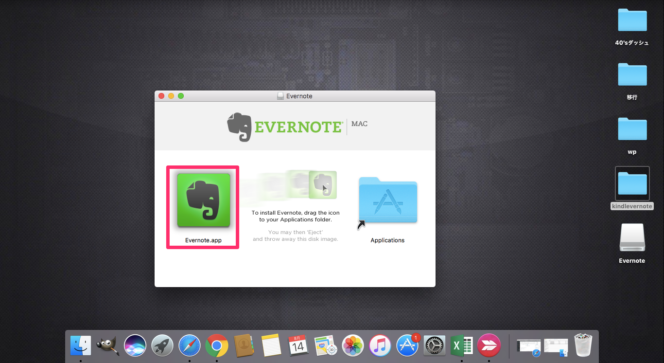Screen dimensions: 664x363
Task: Launch Microsoft Excel from the Dock
Action: pyautogui.click(x=462, y=345)
